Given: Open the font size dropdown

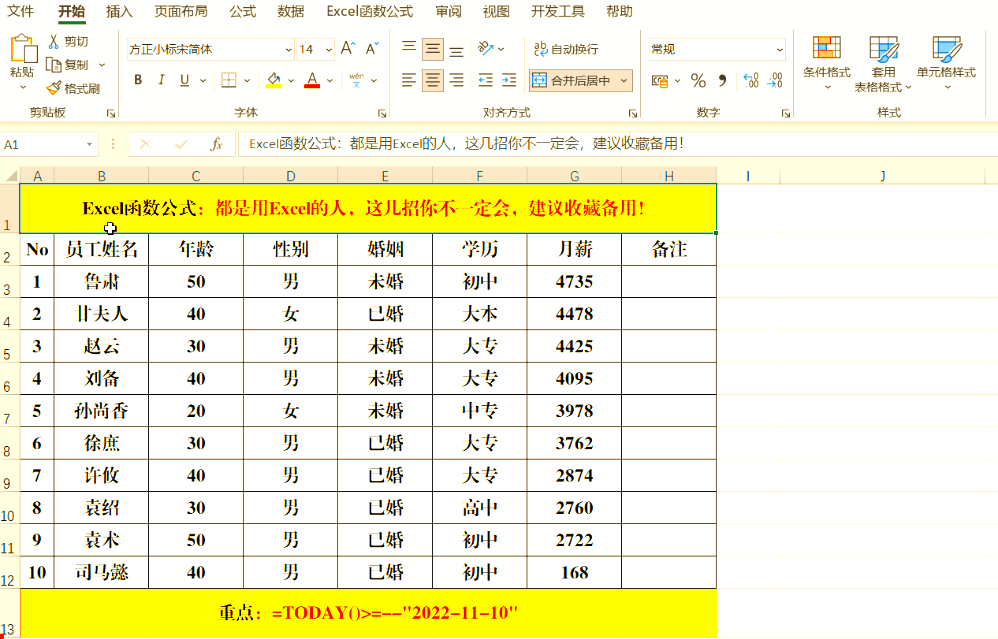Looking at the screenshot, I should 328,50.
